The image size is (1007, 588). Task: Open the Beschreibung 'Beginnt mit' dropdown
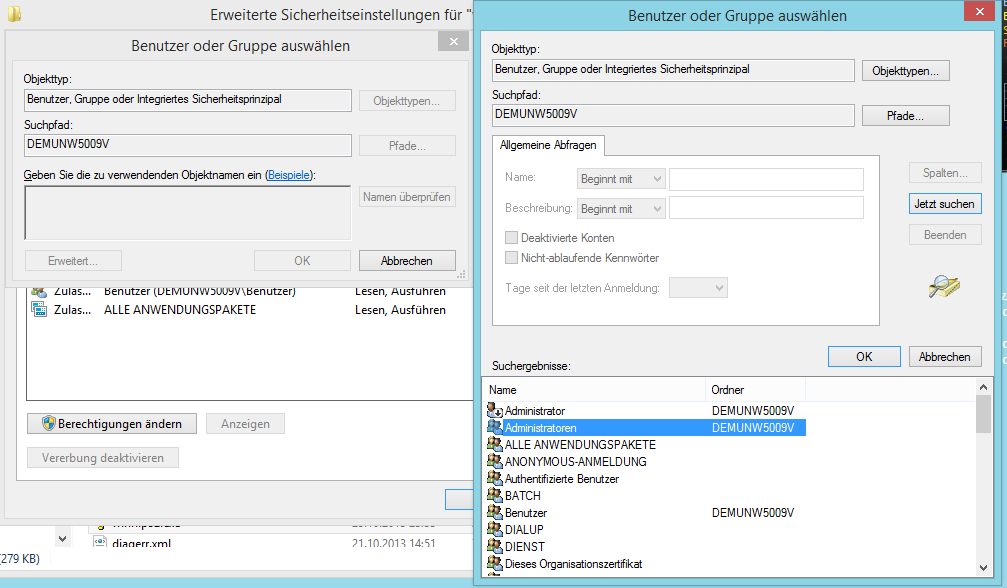(x=621, y=209)
